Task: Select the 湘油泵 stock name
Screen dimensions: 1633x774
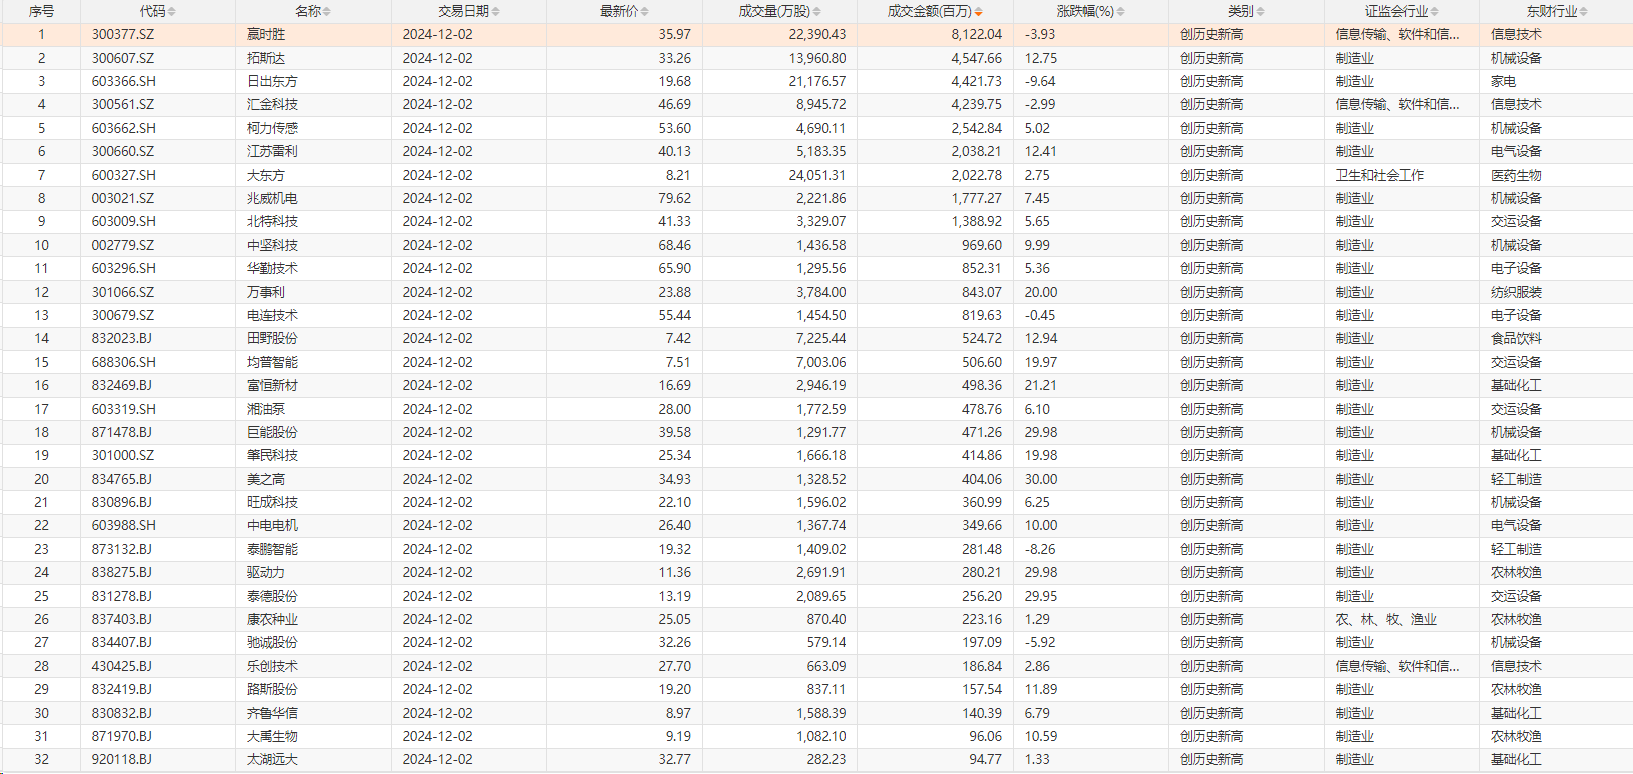Action: 266,409
